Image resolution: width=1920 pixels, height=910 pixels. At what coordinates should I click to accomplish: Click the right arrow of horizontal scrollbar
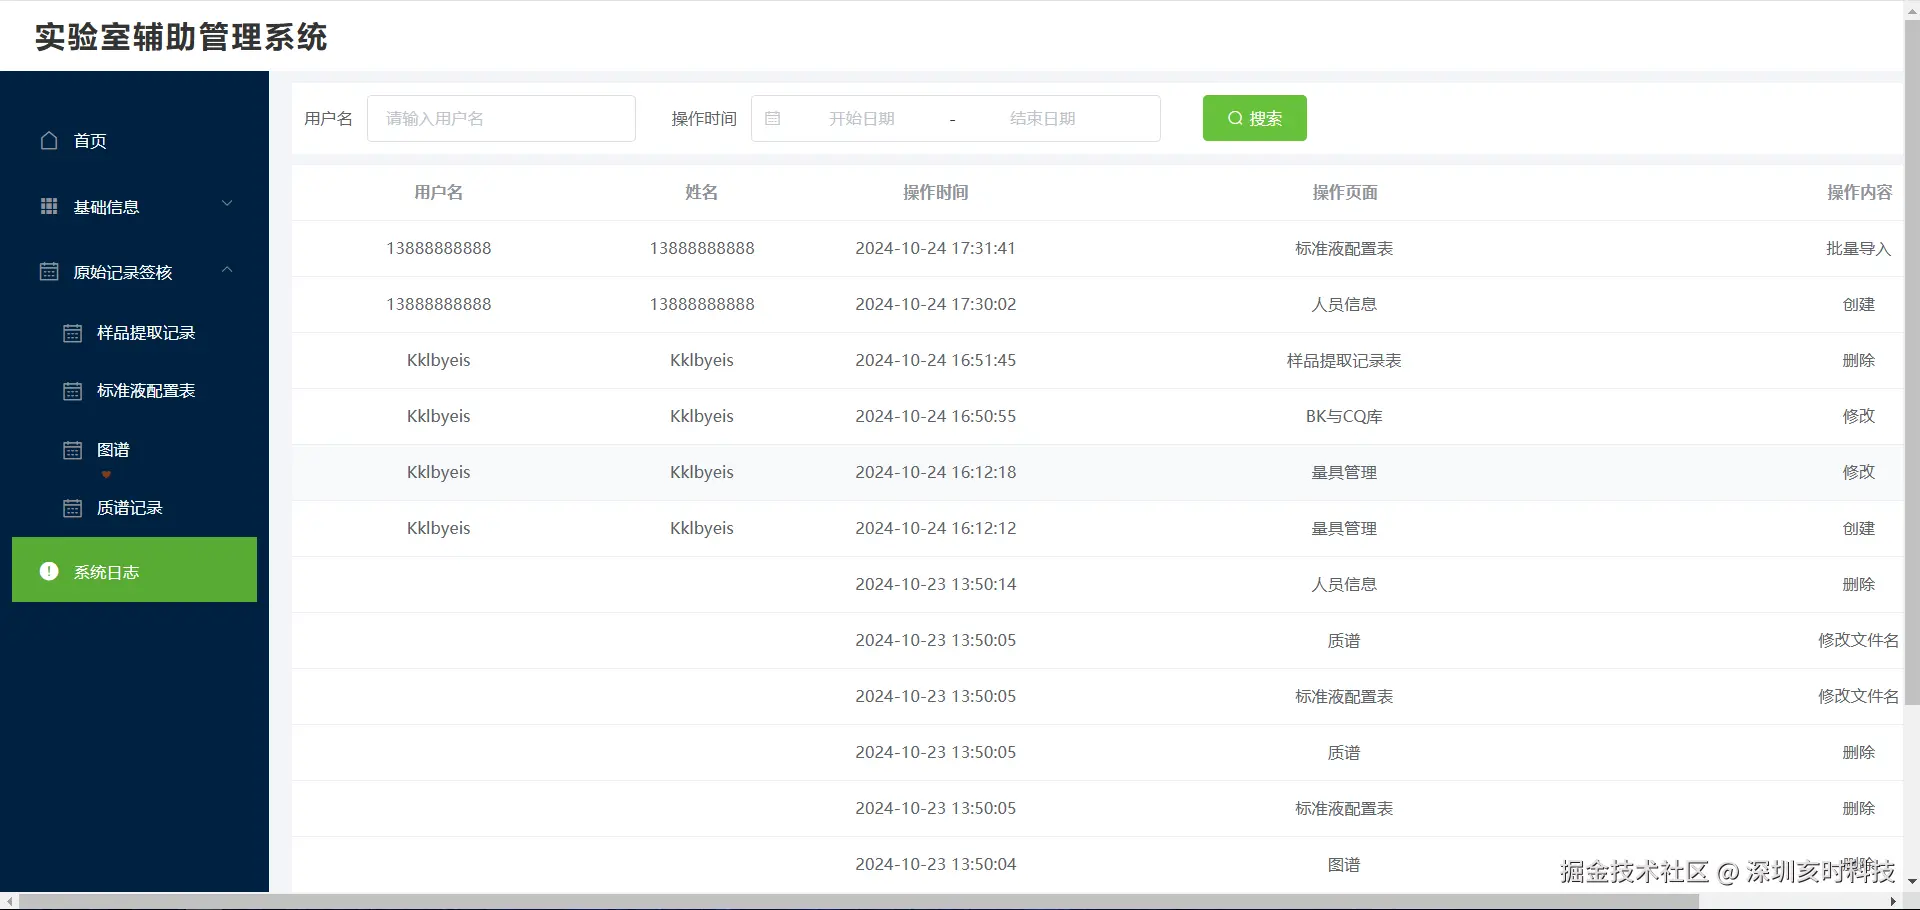click(x=1893, y=901)
